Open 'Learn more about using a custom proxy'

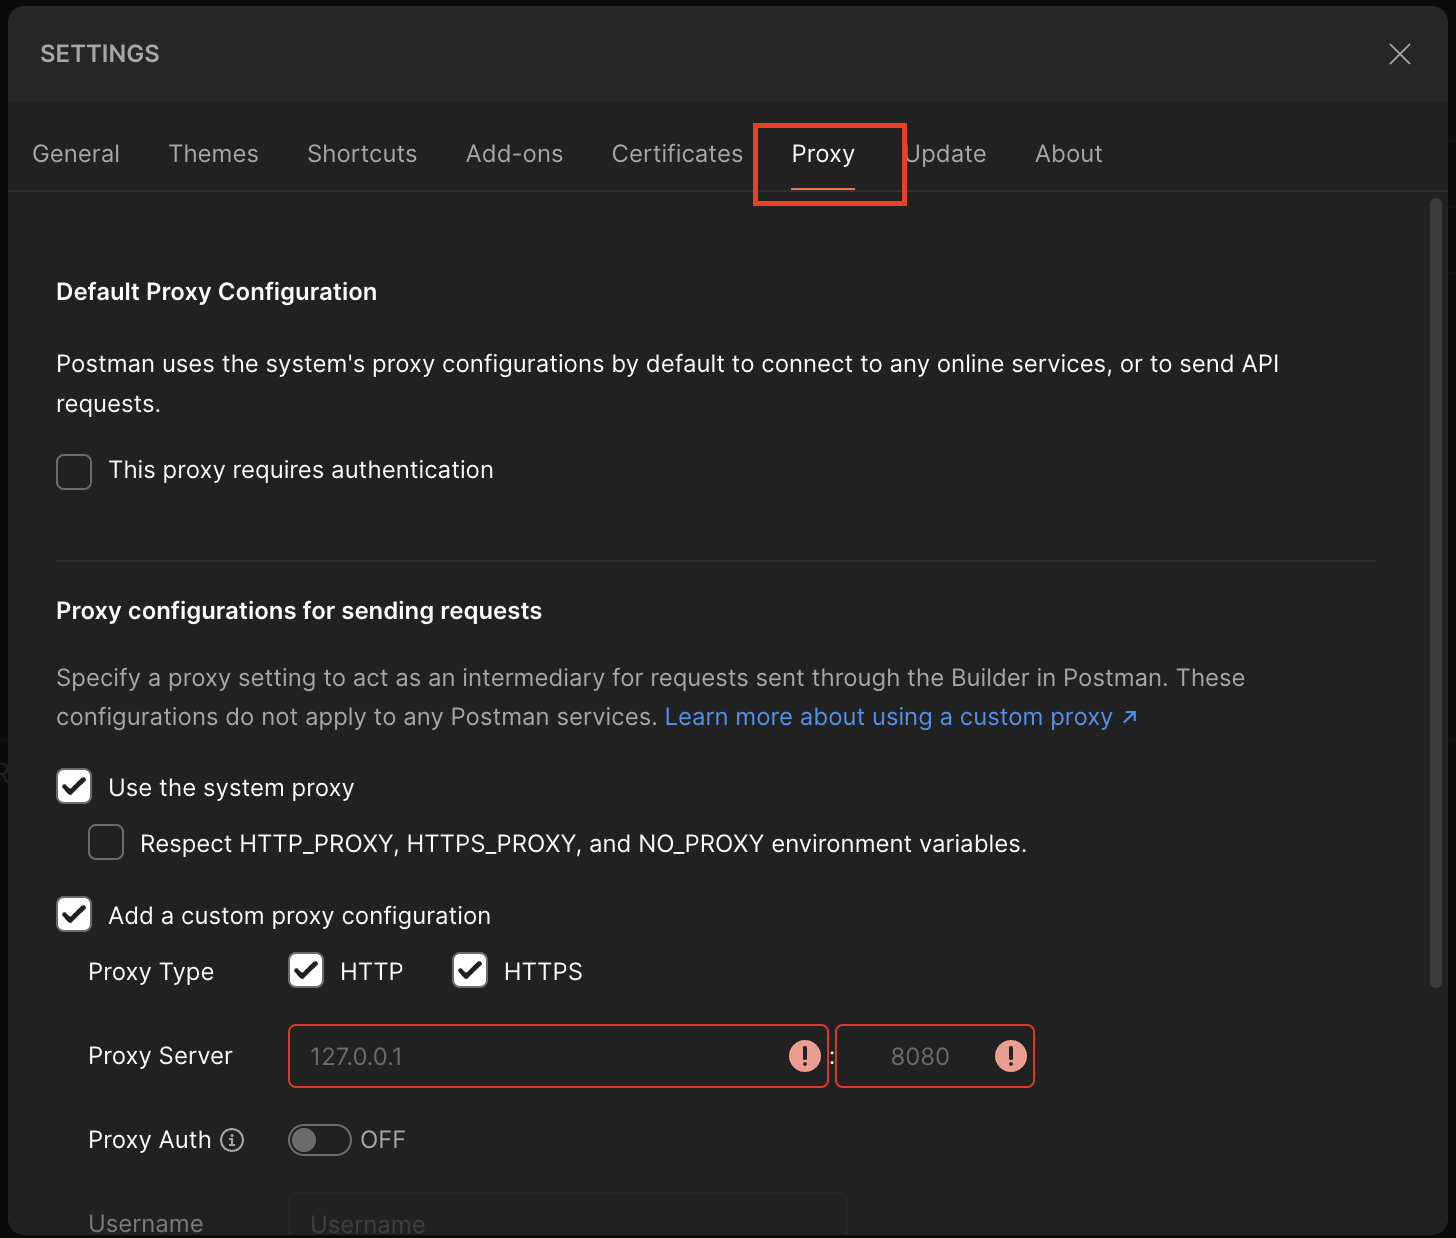[x=888, y=716]
